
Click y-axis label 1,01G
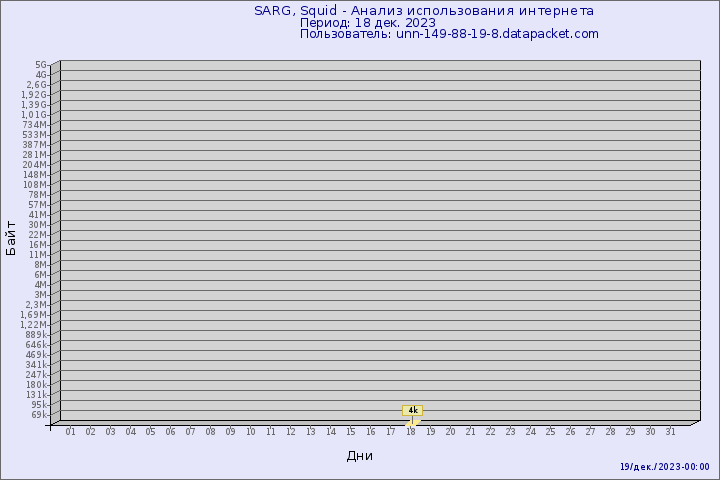pos(34,115)
